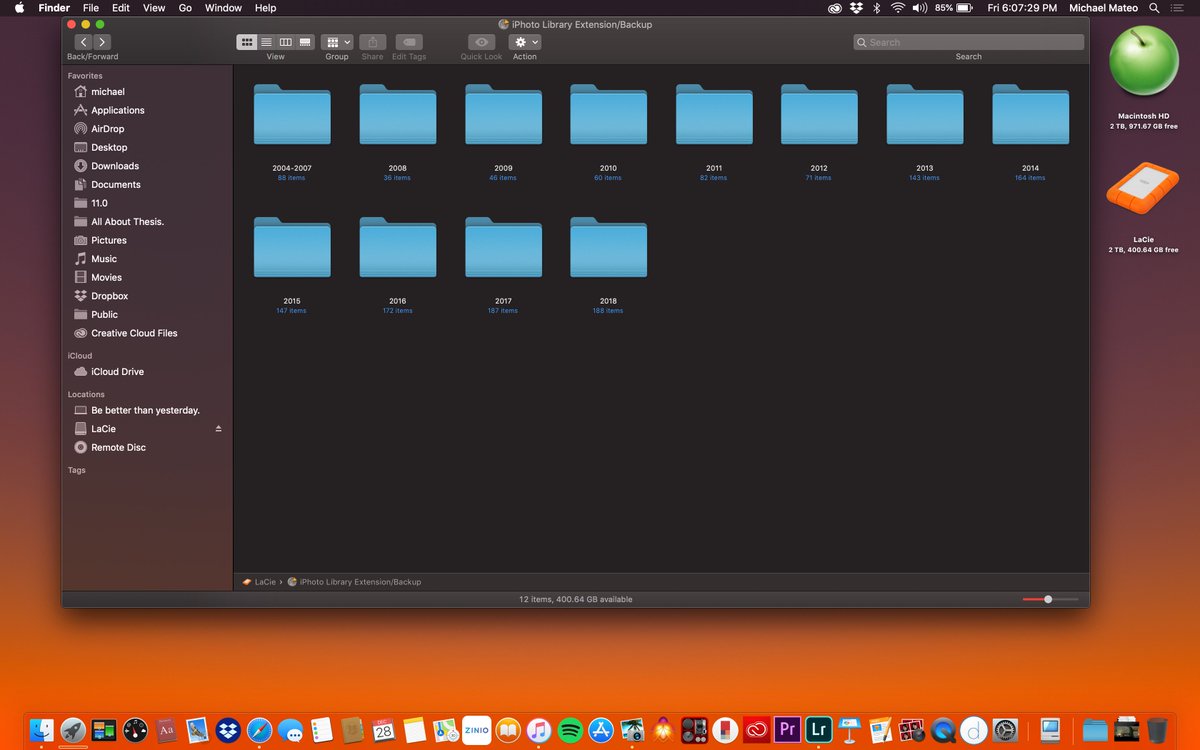1200x750 pixels.
Task: Open the Group by dropdown
Action: tap(337, 42)
